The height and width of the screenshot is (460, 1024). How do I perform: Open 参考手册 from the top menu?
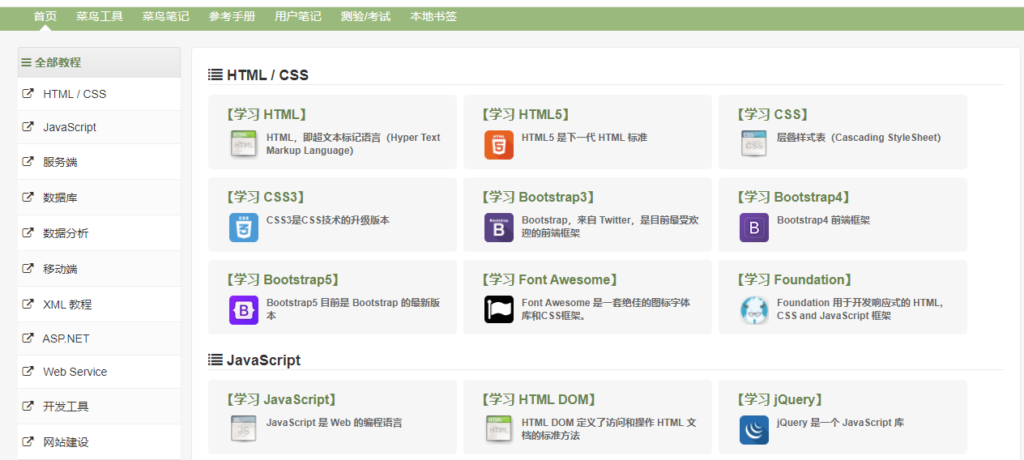click(x=232, y=17)
